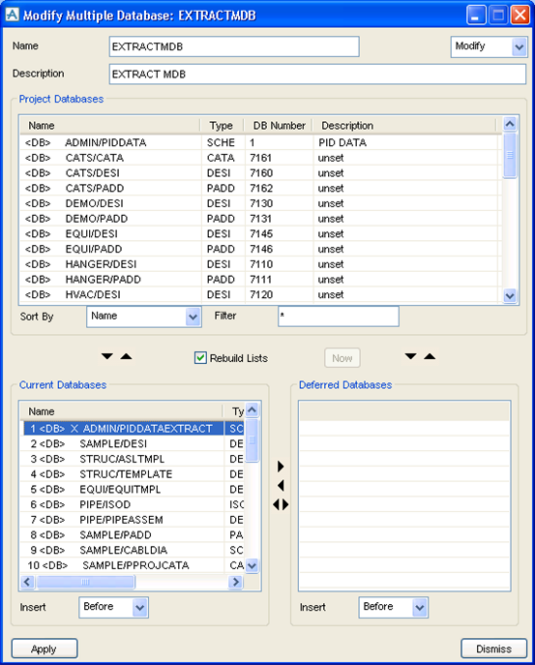Select the CATS/PADD row in Project Databases

[260, 188]
